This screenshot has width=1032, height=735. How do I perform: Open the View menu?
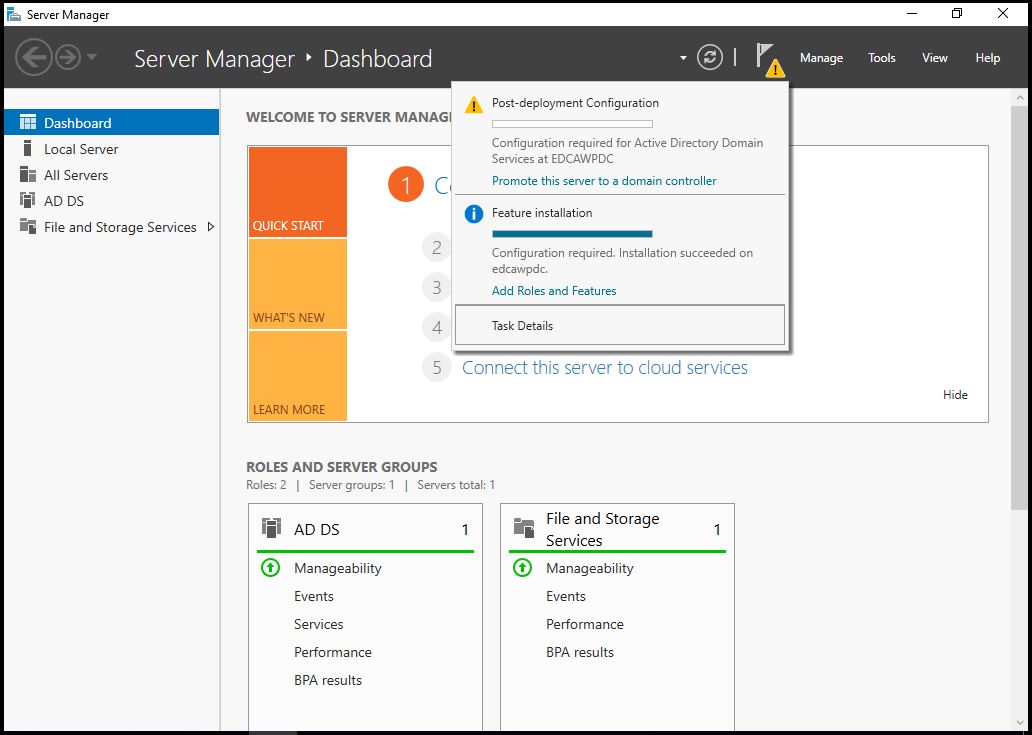pyautogui.click(x=934, y=58)
